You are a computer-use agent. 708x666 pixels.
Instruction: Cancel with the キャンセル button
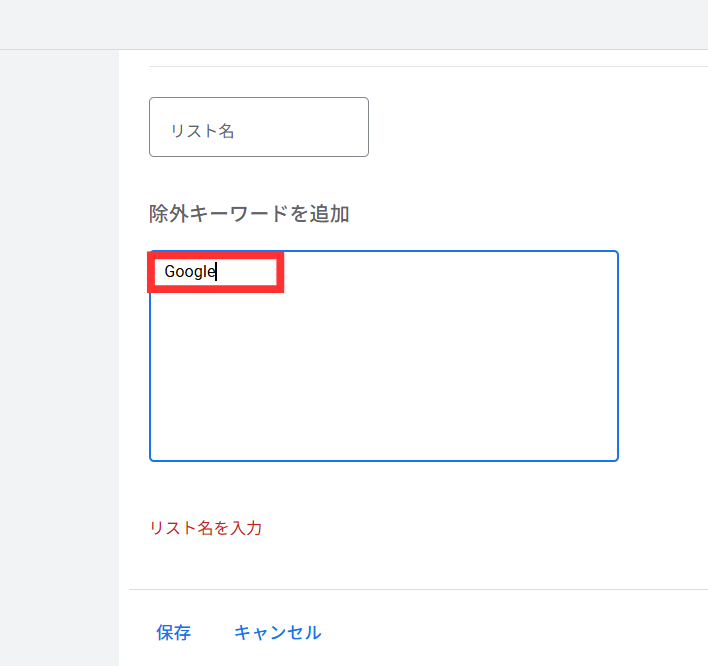point(278,632)
